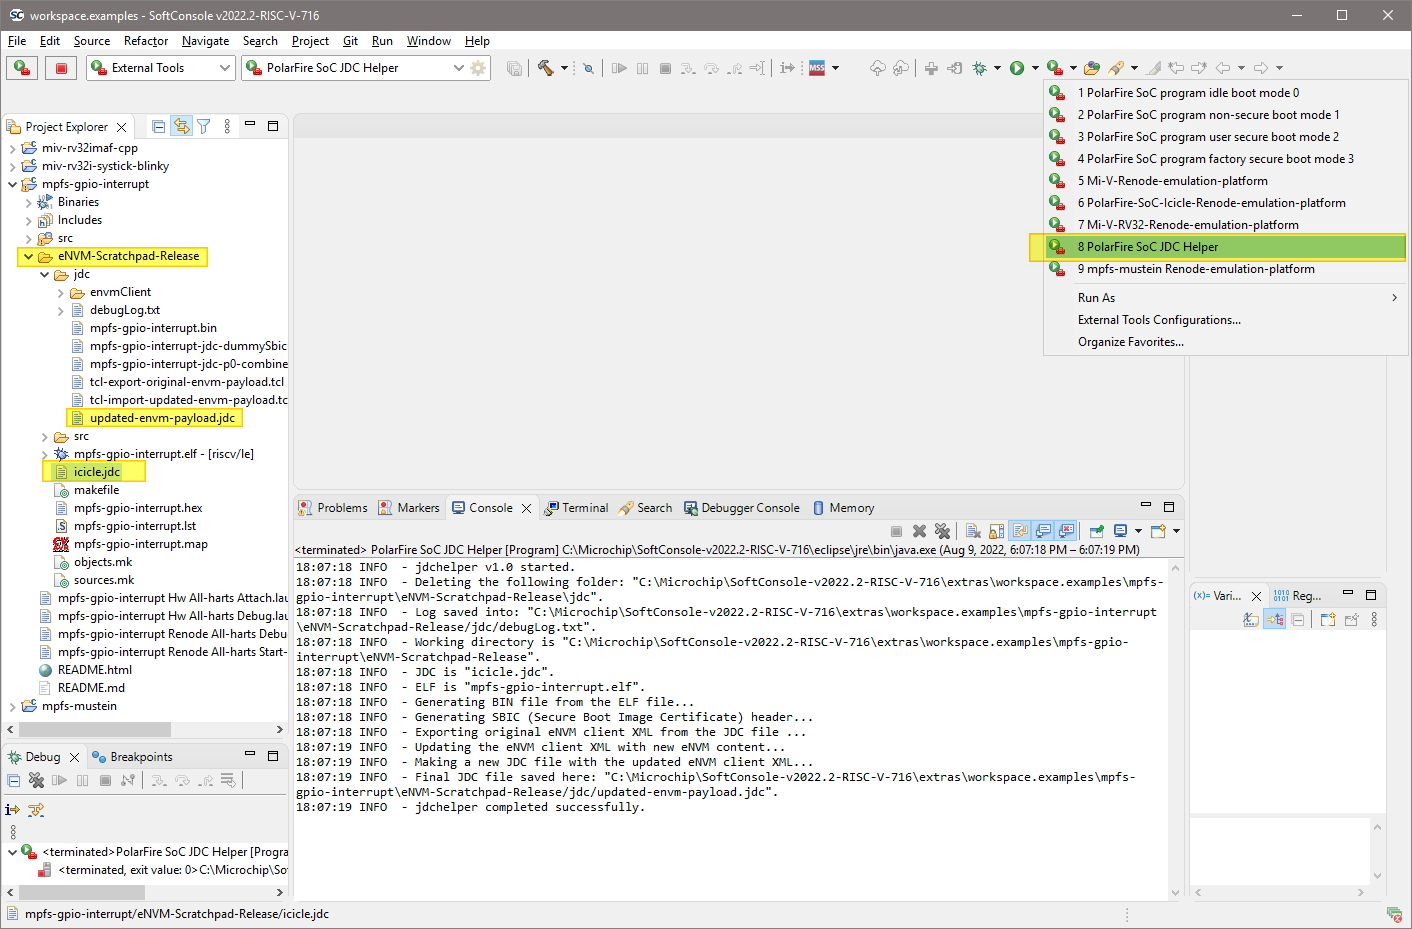Toggle Word Wrap in Console toolbar
The height and width of the screenshot is (929, 1412).
[x=1020, y=531]
